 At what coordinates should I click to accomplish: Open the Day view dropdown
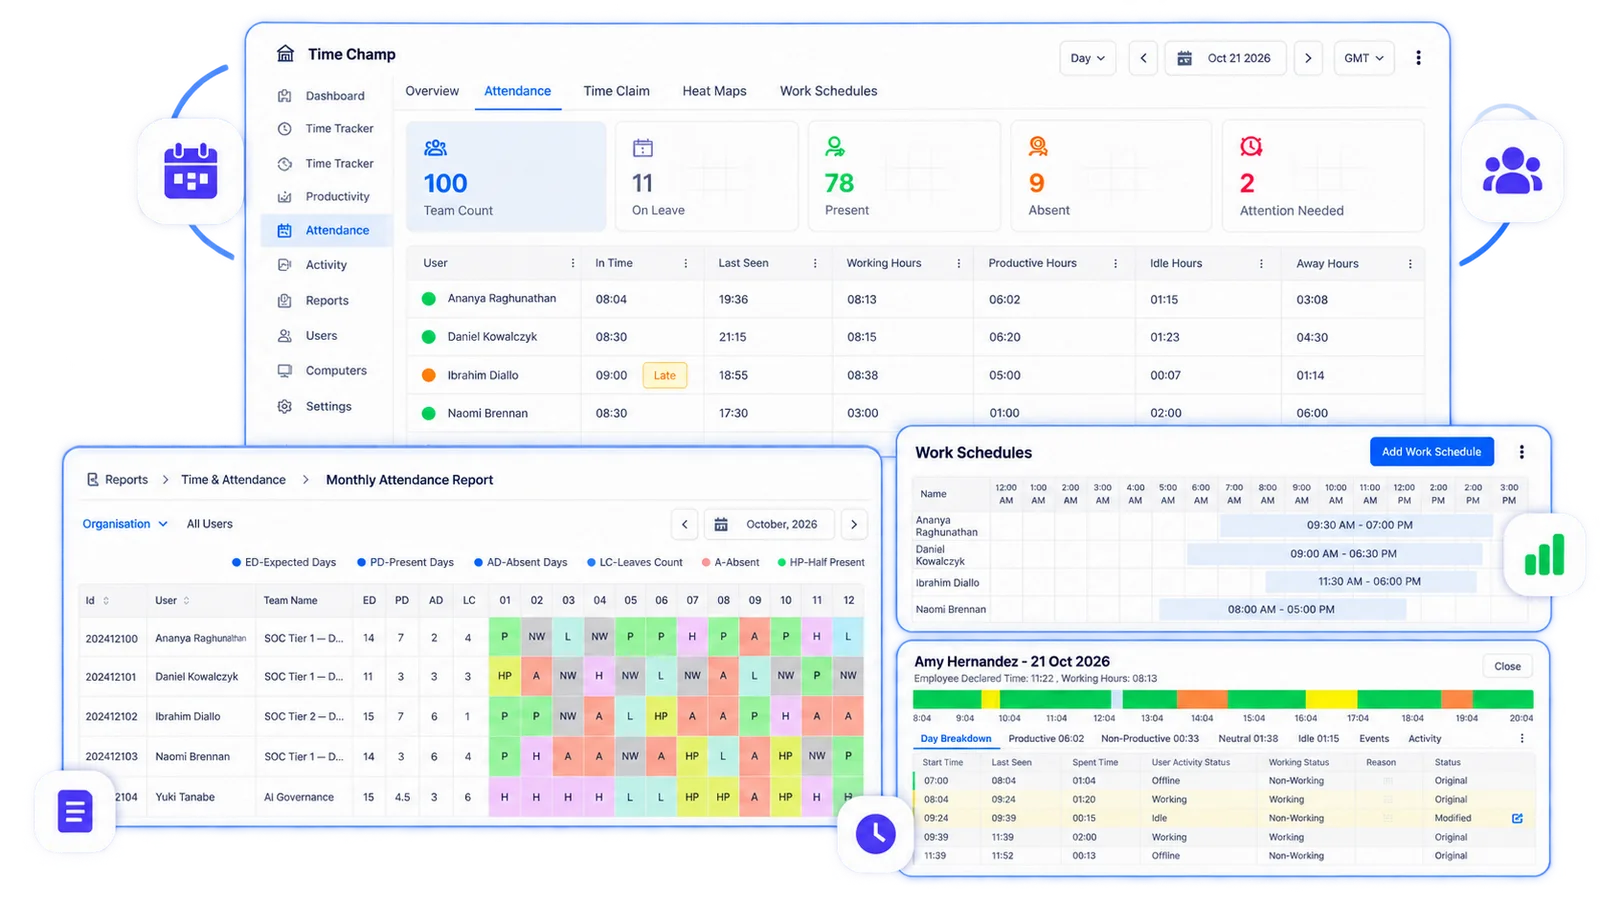coord(1087,58)
